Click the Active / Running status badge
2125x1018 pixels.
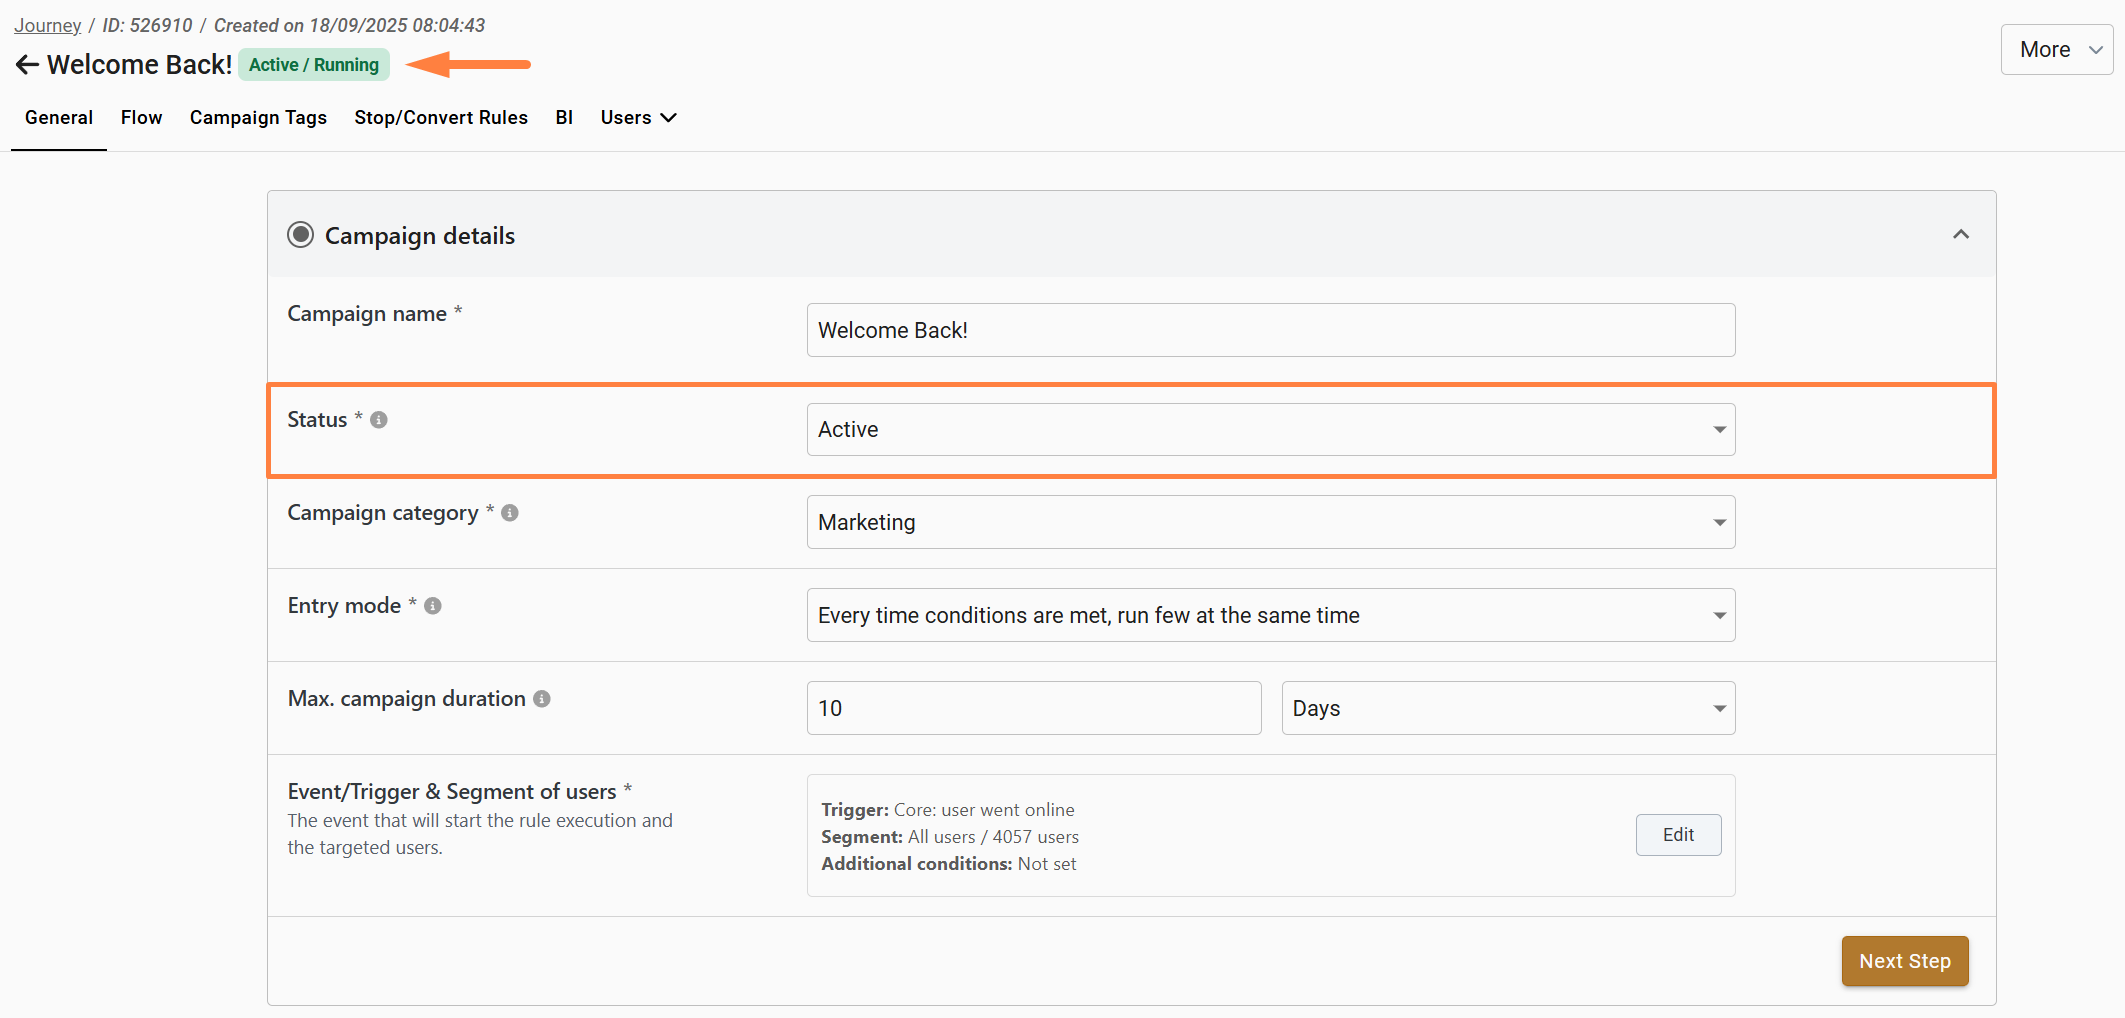point(314,65)
